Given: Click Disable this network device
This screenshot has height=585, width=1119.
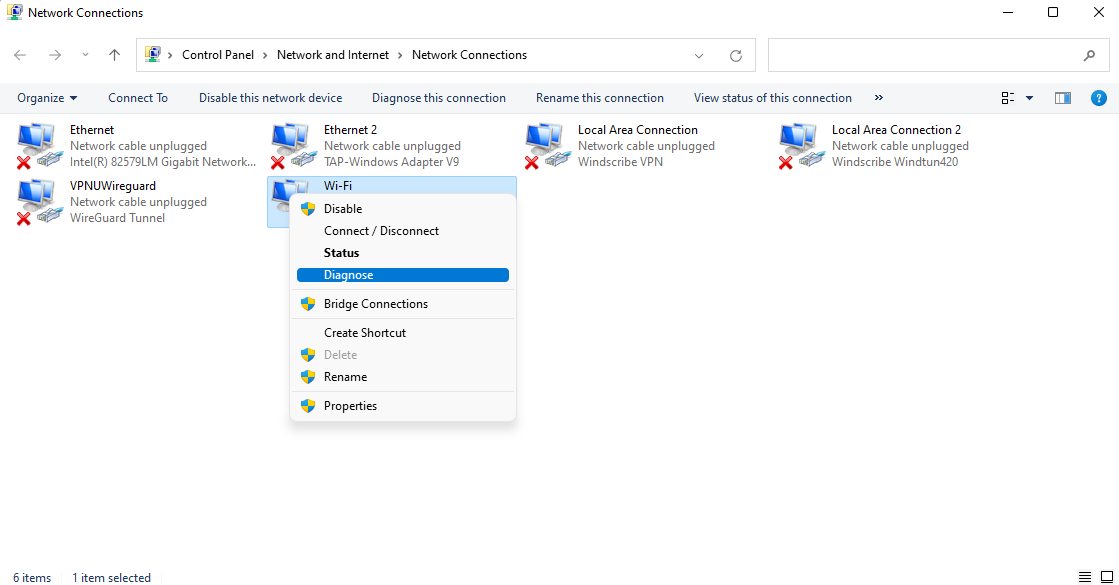Looking at the screenshot, I should tap(270, 98).
